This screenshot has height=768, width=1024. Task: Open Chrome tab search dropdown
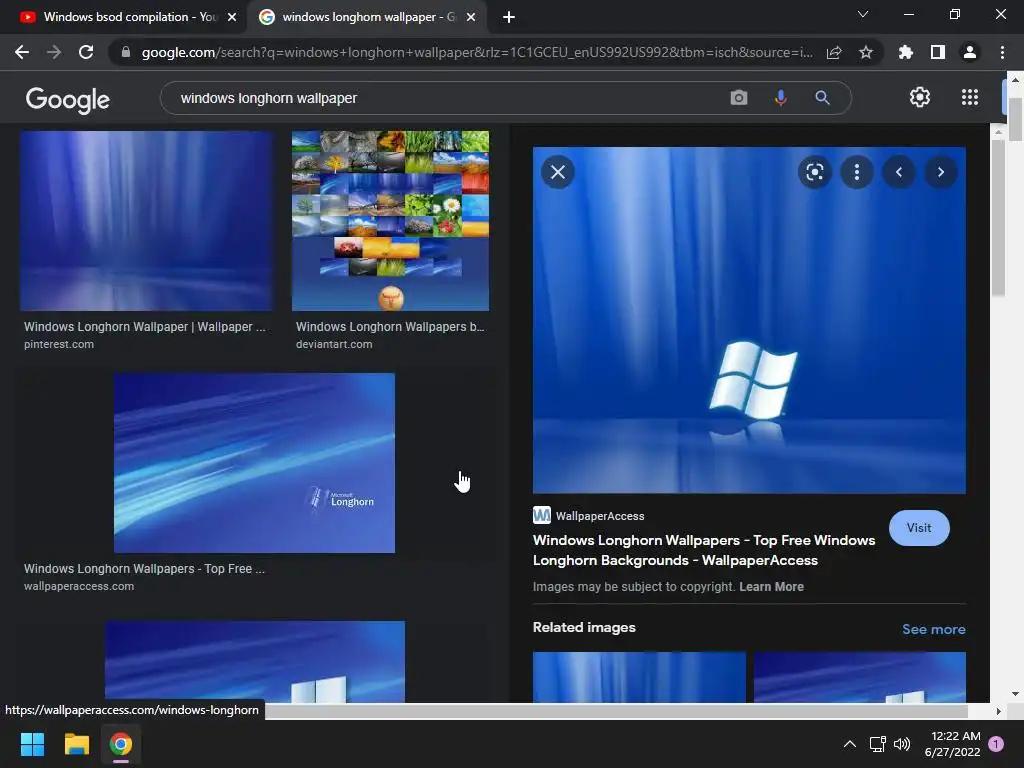pyautogui.click(x=863, y=14)
